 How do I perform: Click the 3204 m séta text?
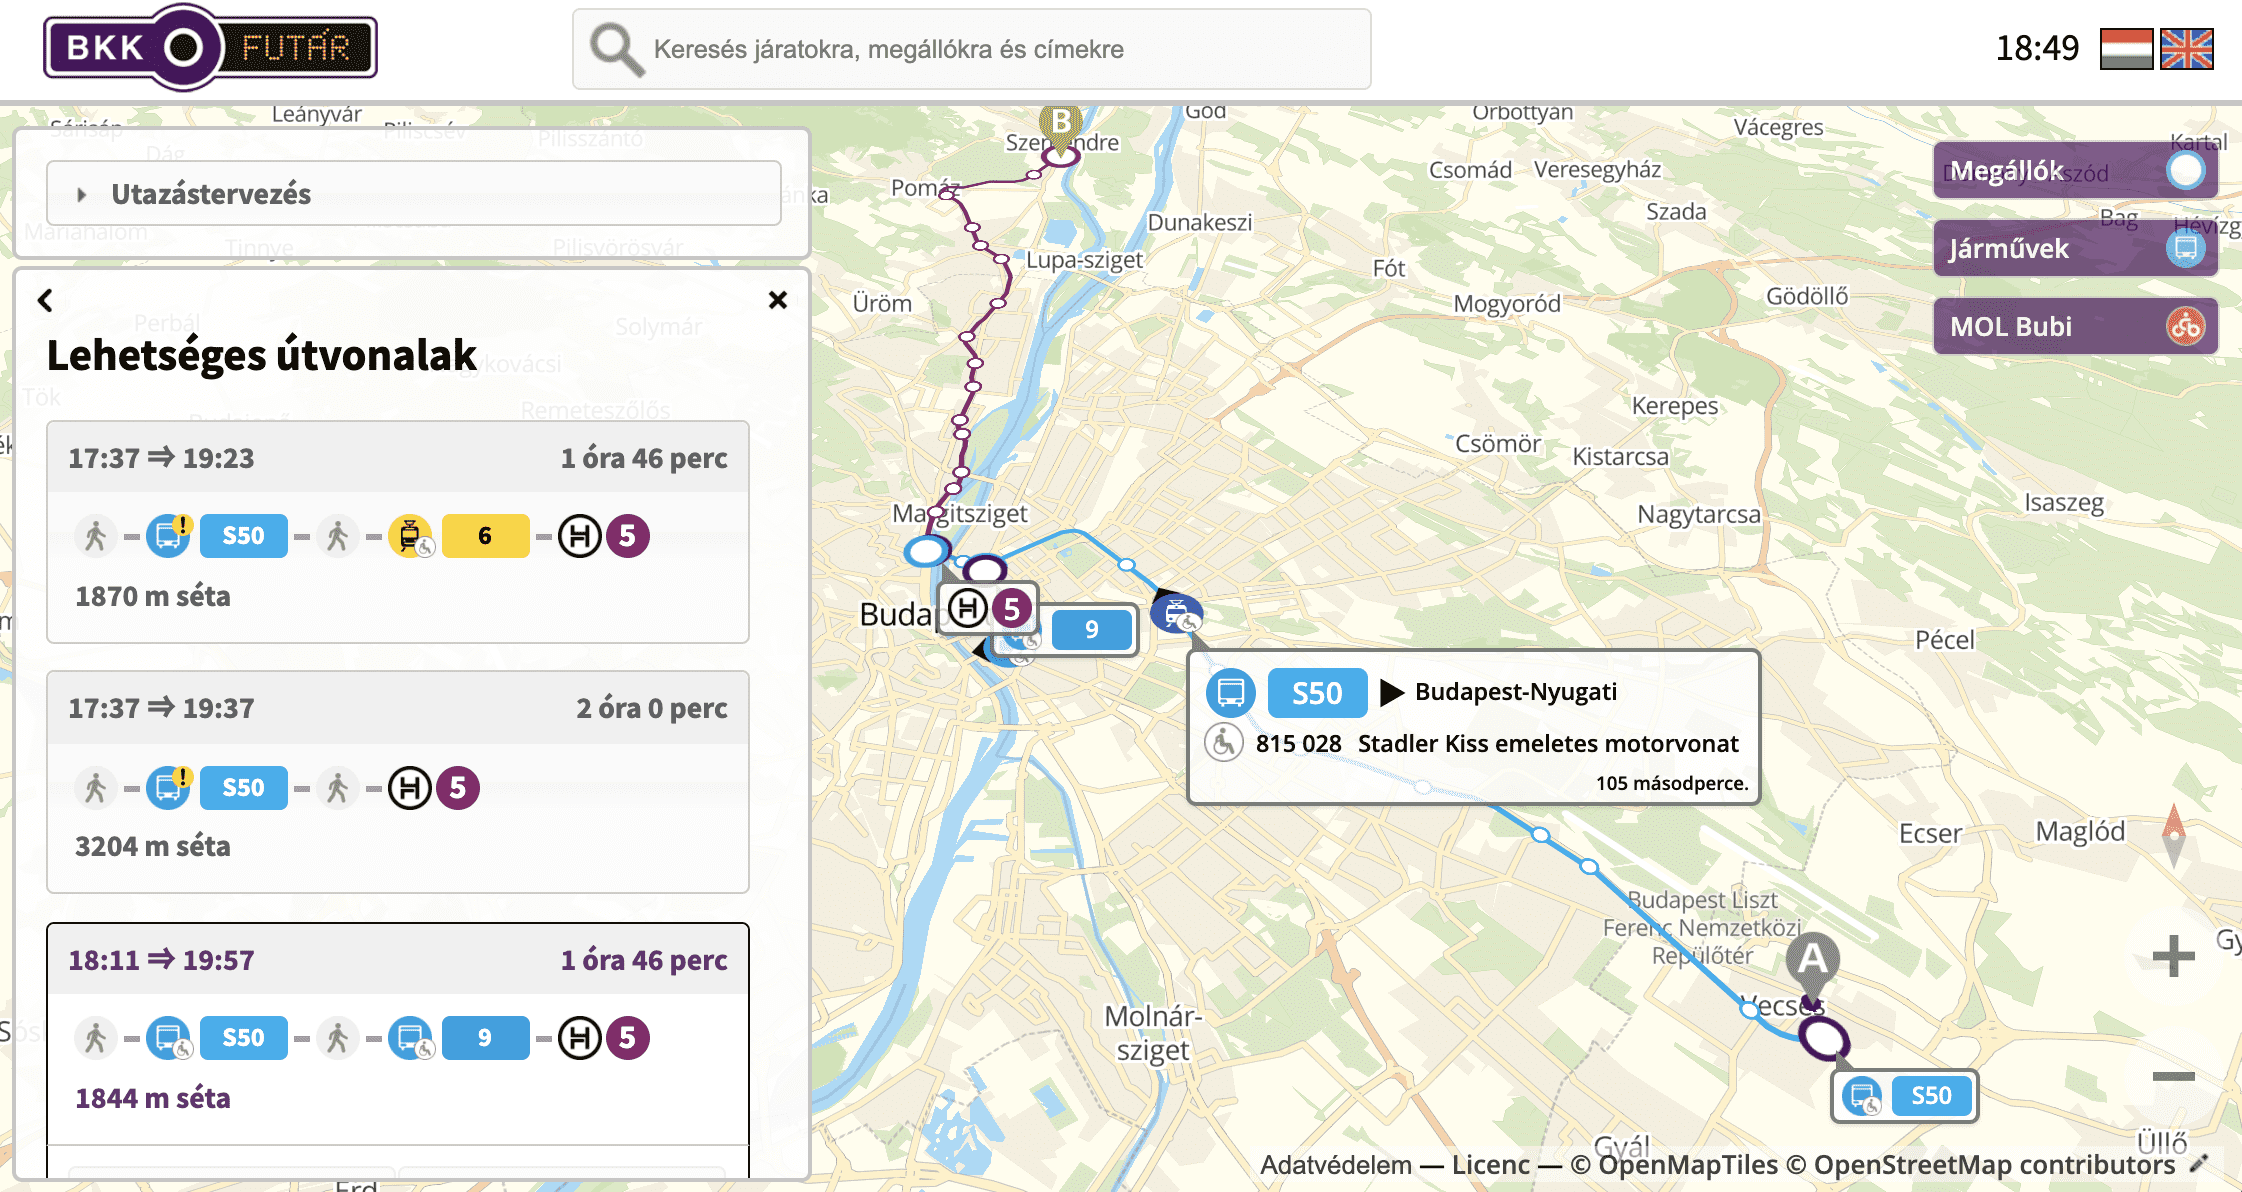pos(153,846)
